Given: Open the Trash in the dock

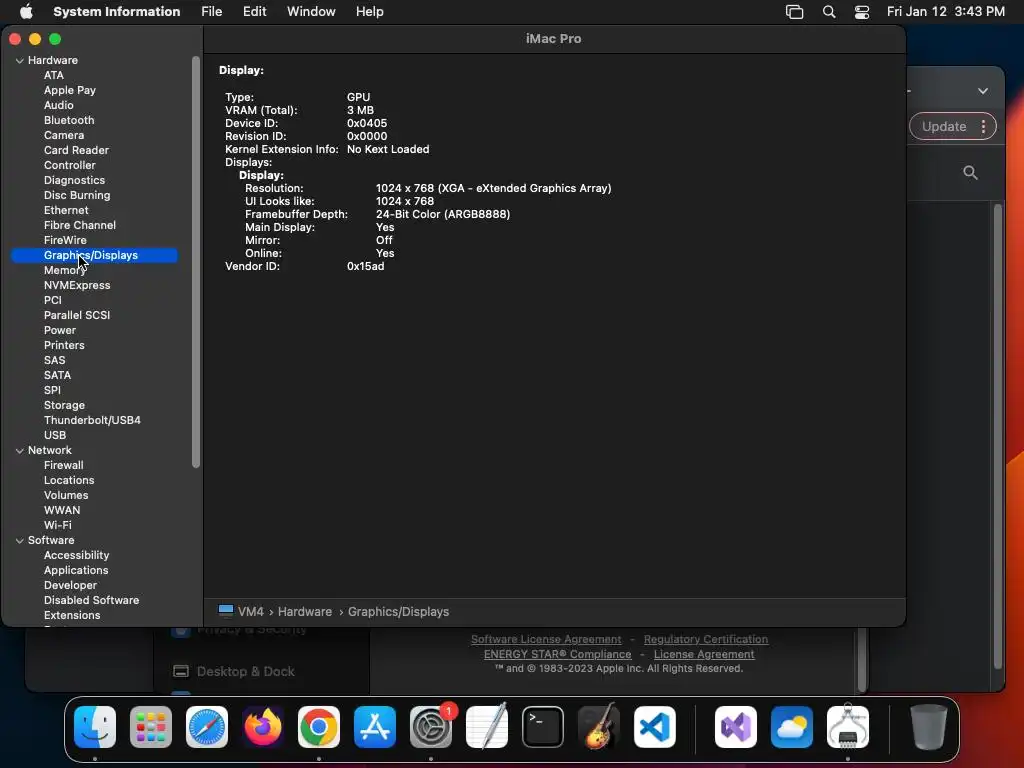Looking at the screenshot, I should [x=929, y=727].
